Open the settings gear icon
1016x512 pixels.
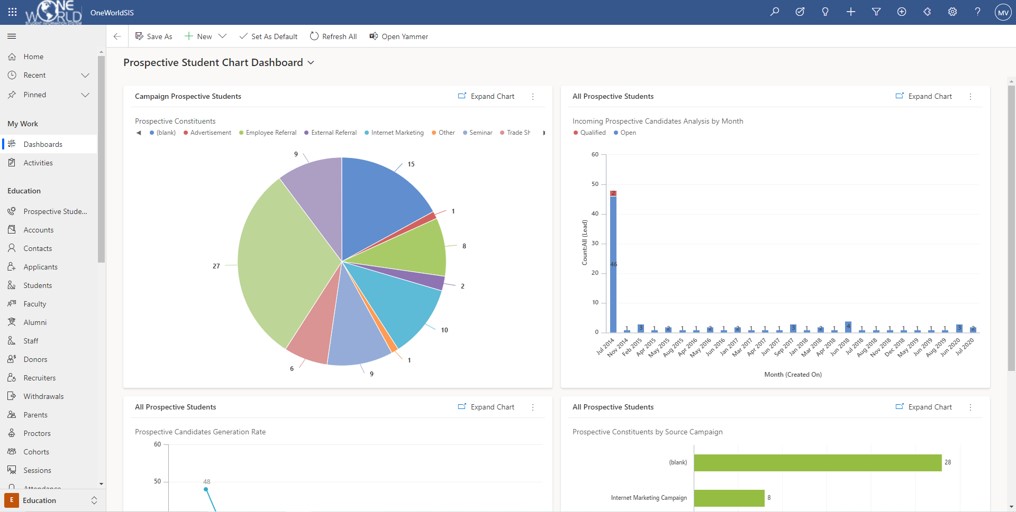pos(952,12)
